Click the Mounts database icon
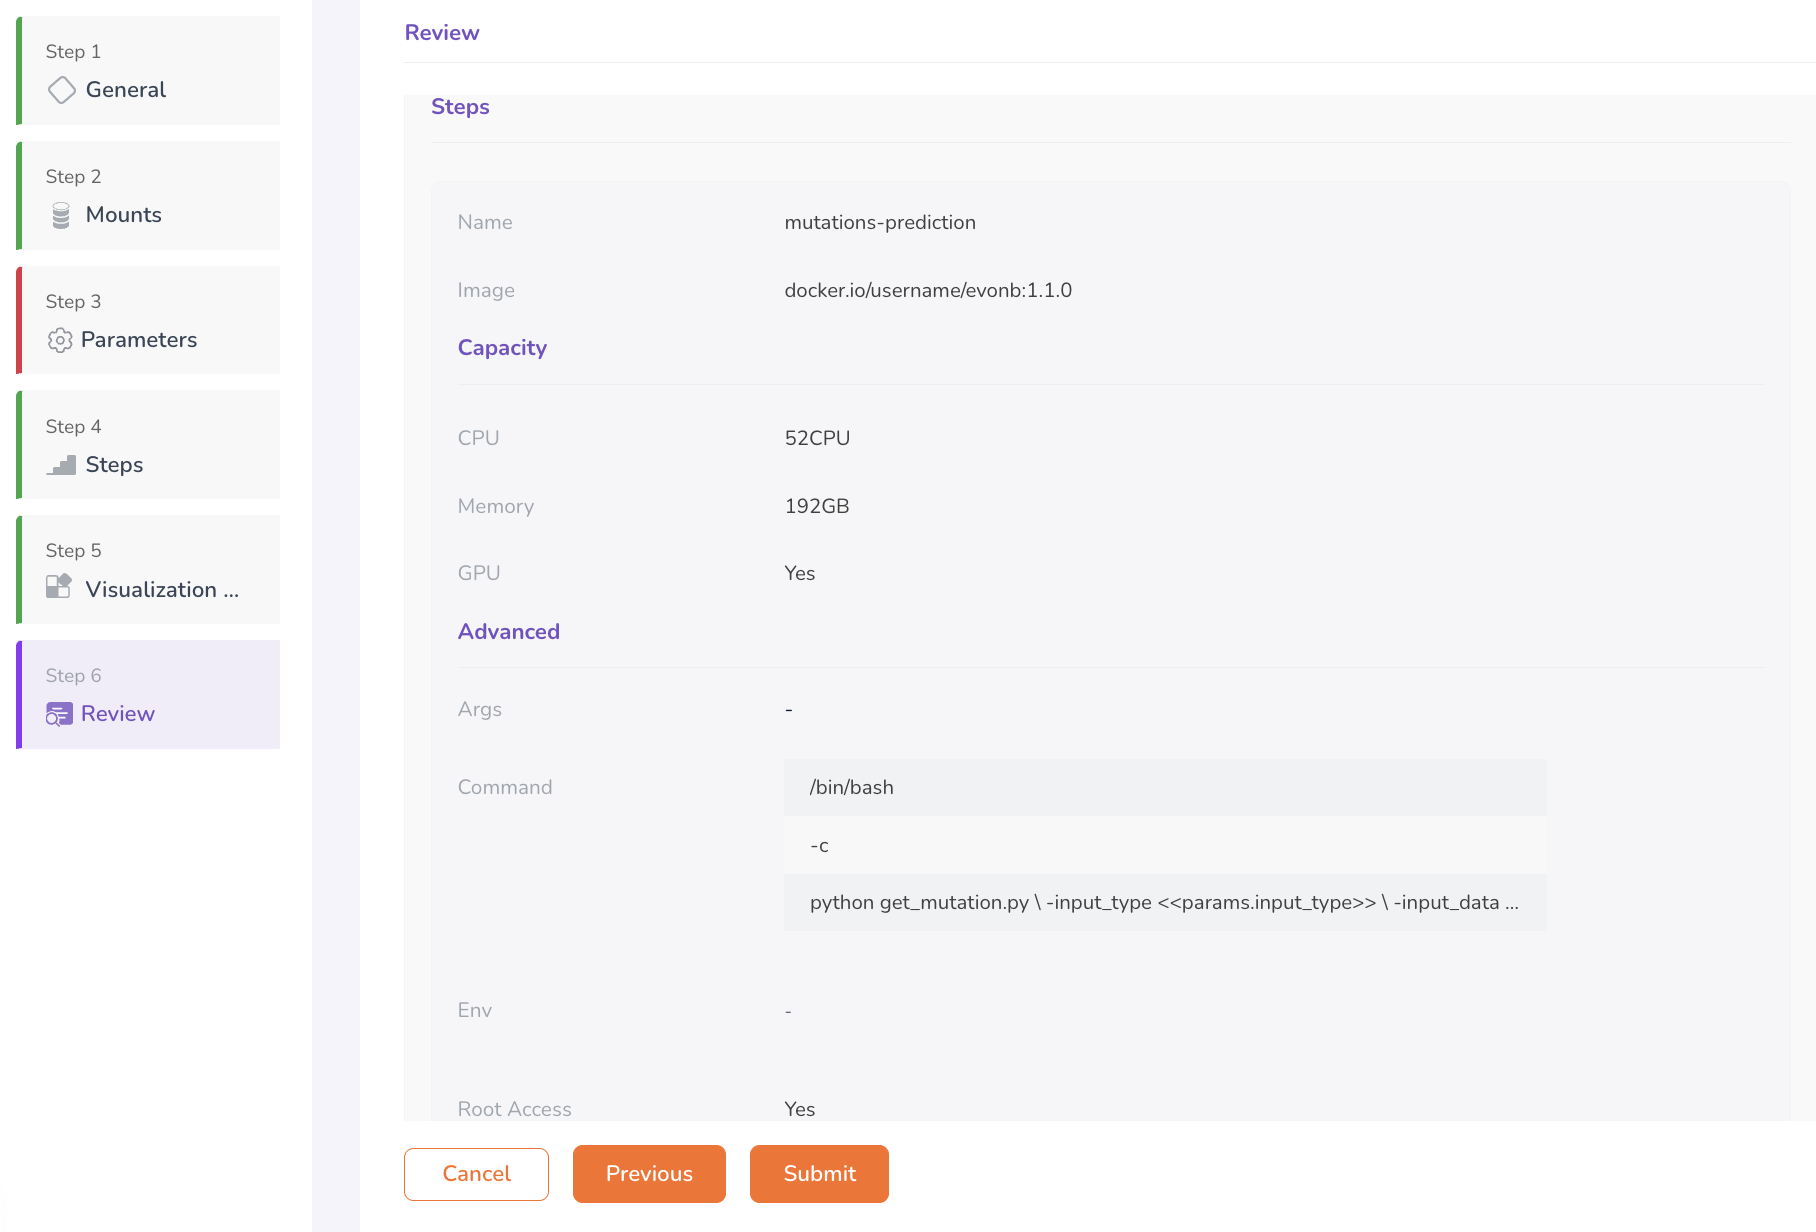The width and height of the screenshot is (1816, 1232). click(x=61, y=215)
